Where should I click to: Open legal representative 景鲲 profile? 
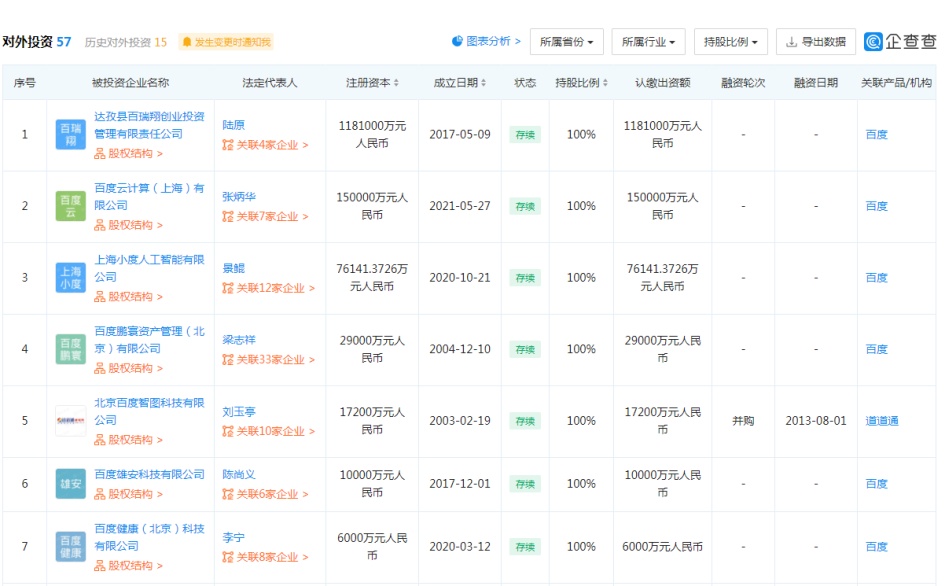click(x=233, y=268)
